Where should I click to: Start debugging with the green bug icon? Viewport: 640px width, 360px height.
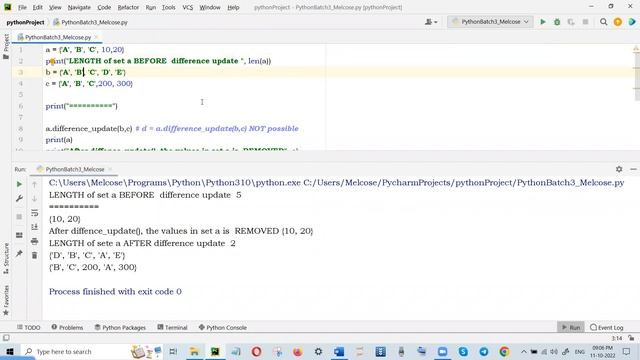pos(557,22)
